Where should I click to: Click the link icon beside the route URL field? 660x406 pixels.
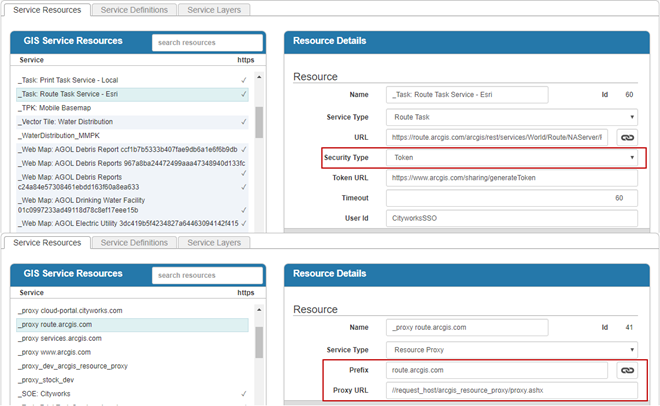(x=627, y=137)
